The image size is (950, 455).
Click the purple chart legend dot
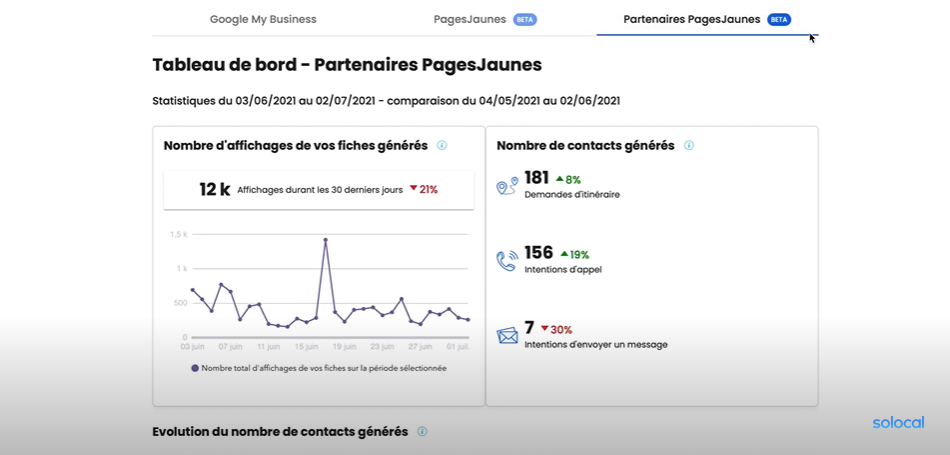(x=195, y=368)
